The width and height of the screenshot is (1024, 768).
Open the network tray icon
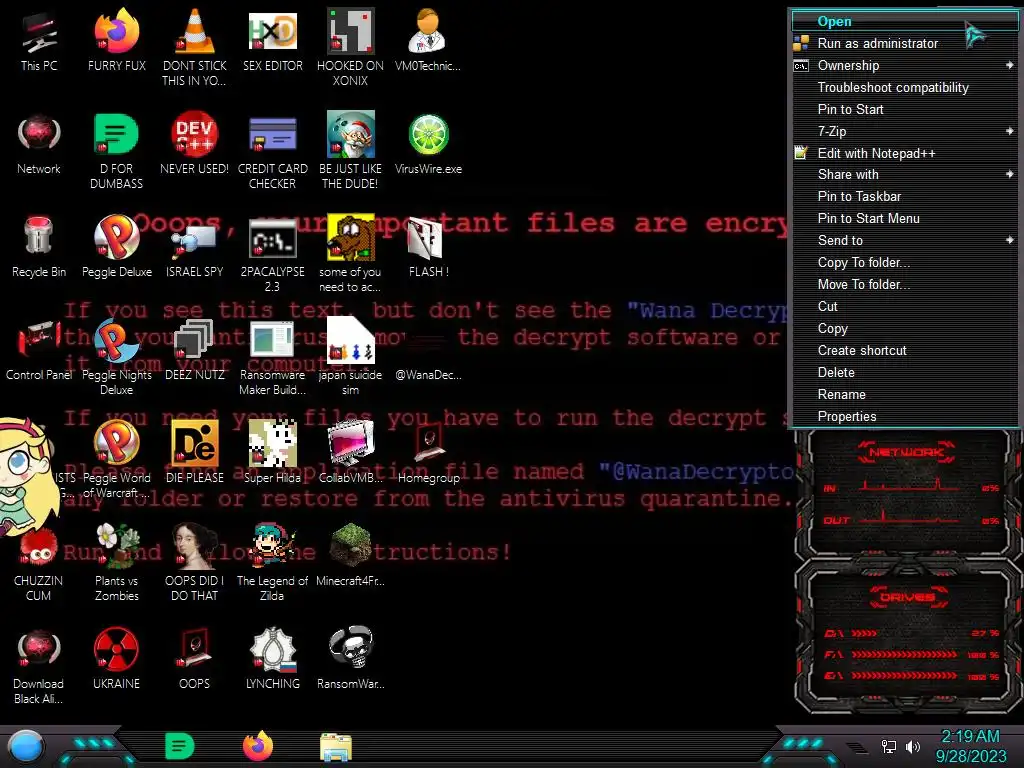pyautogui.click(x=889, y=746)
